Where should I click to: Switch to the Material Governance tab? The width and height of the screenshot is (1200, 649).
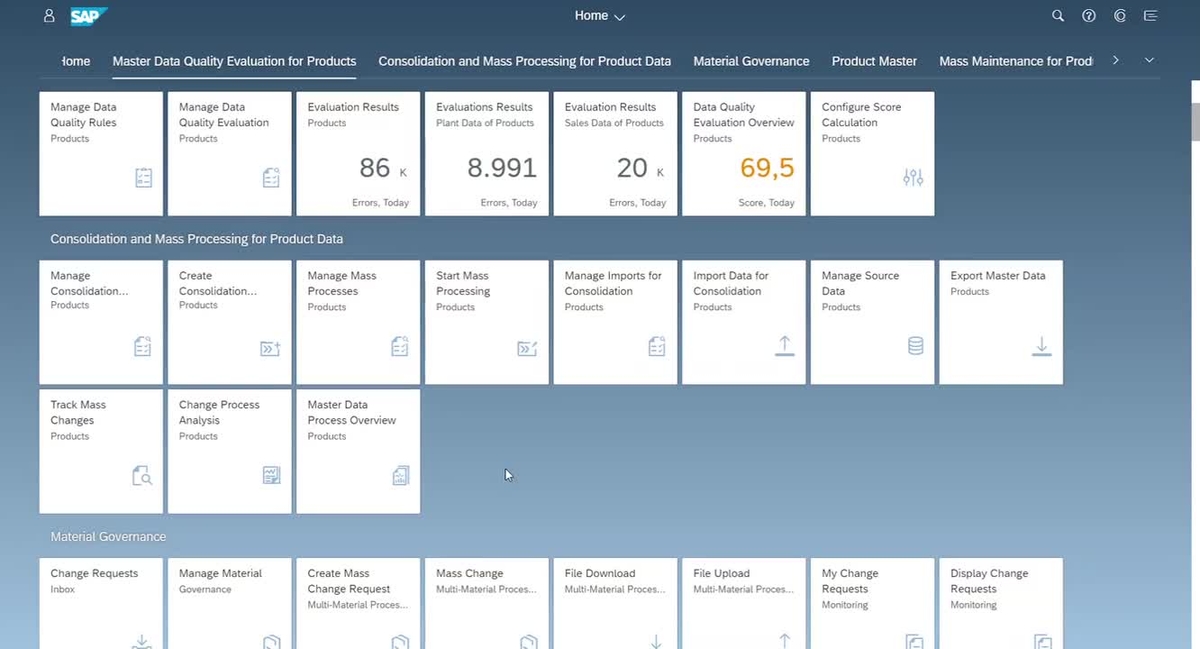click(x=751, y=61)
